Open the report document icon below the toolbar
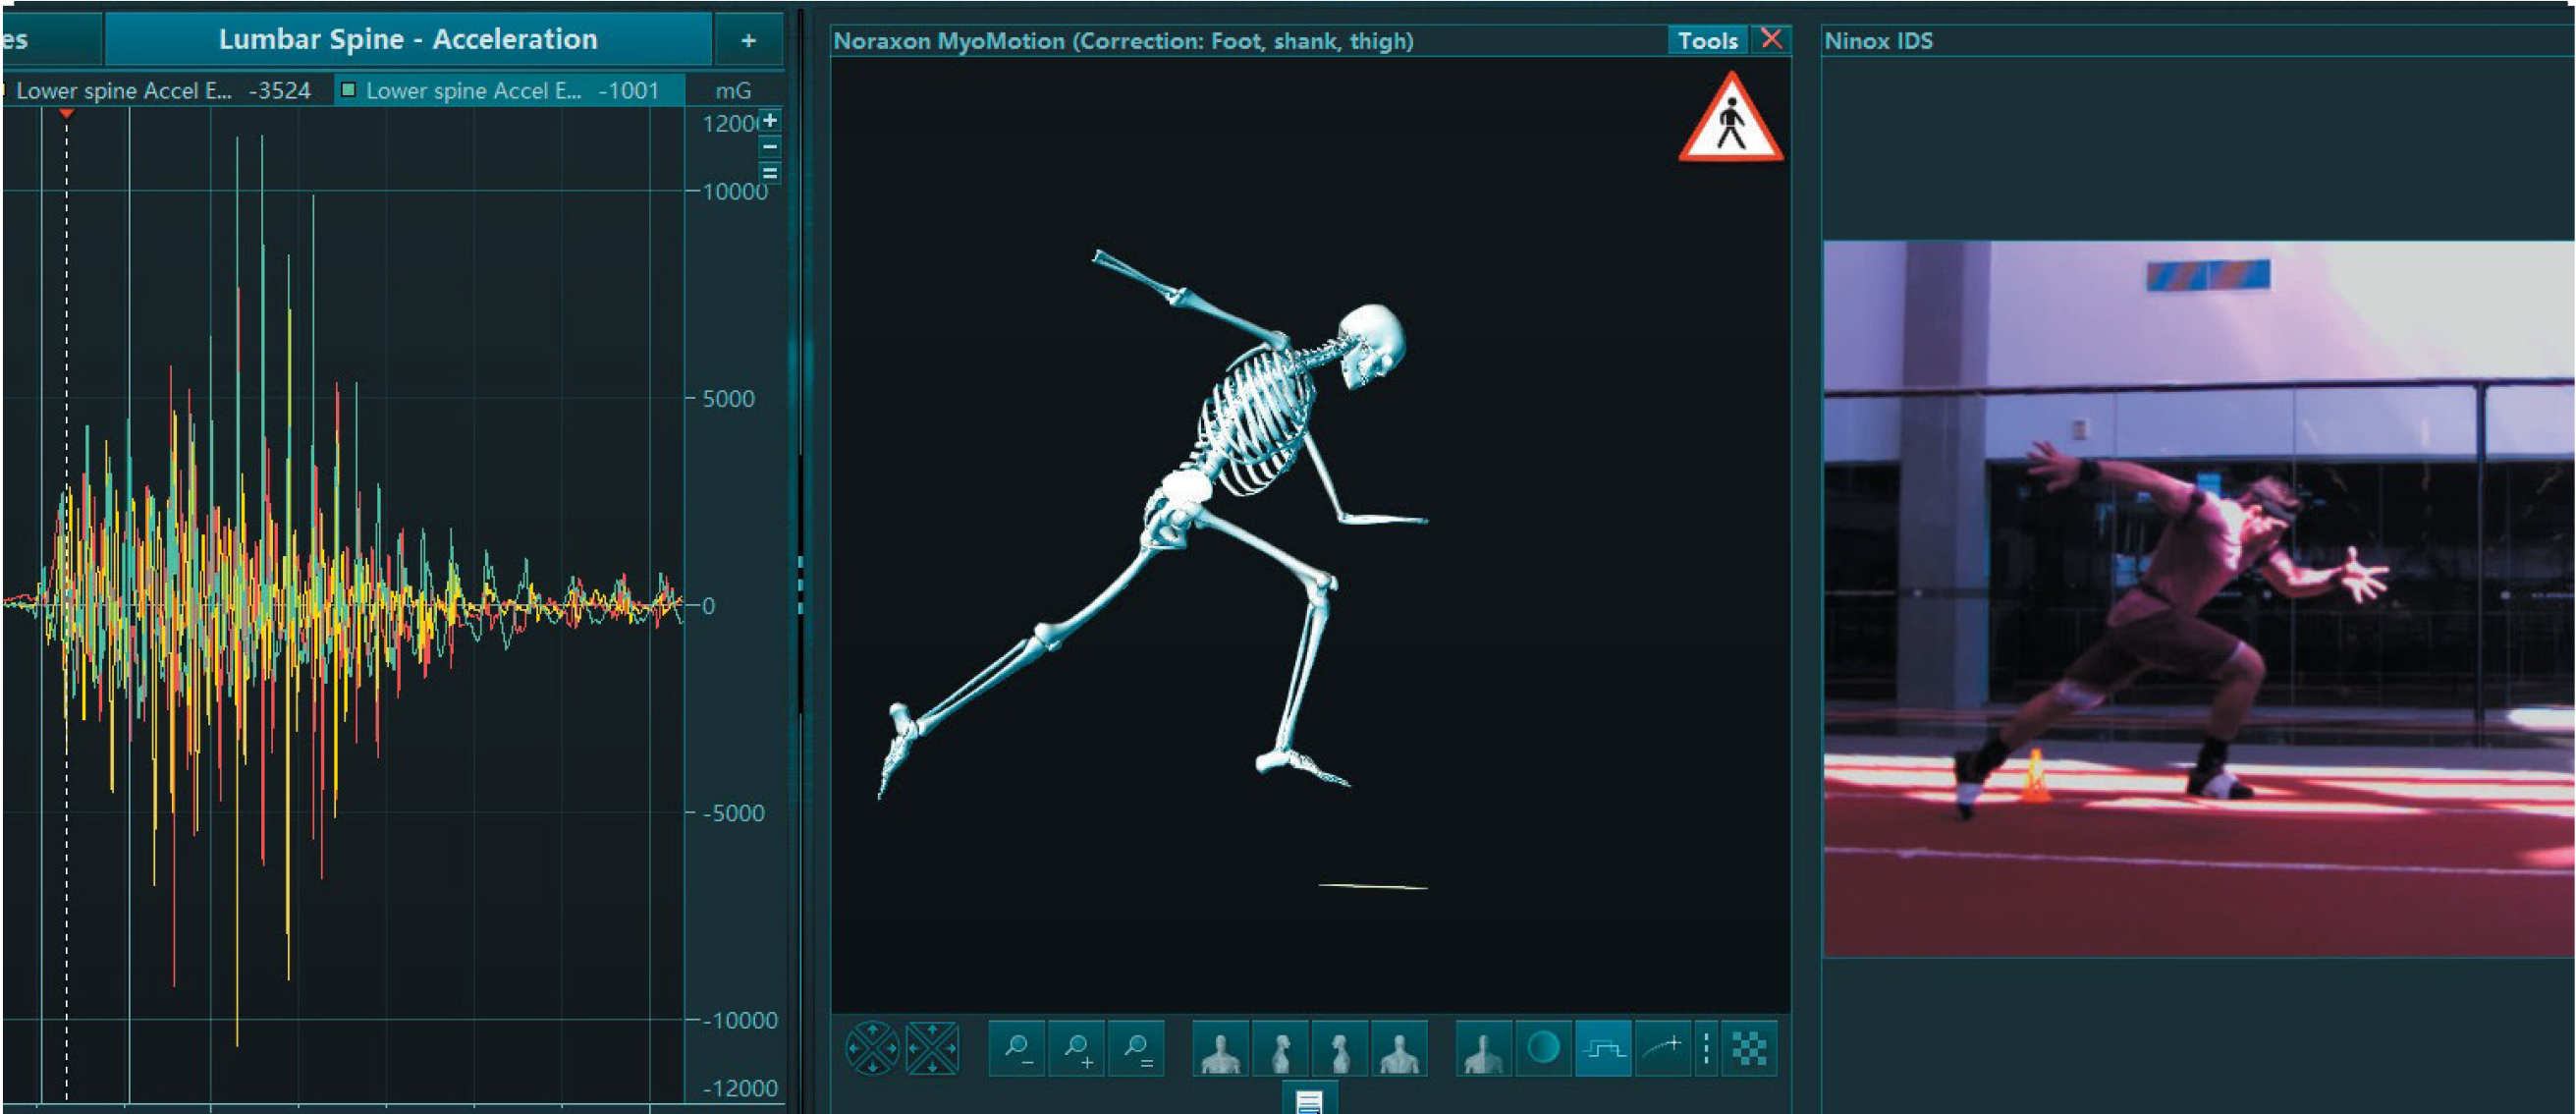 [1312, 1100]
